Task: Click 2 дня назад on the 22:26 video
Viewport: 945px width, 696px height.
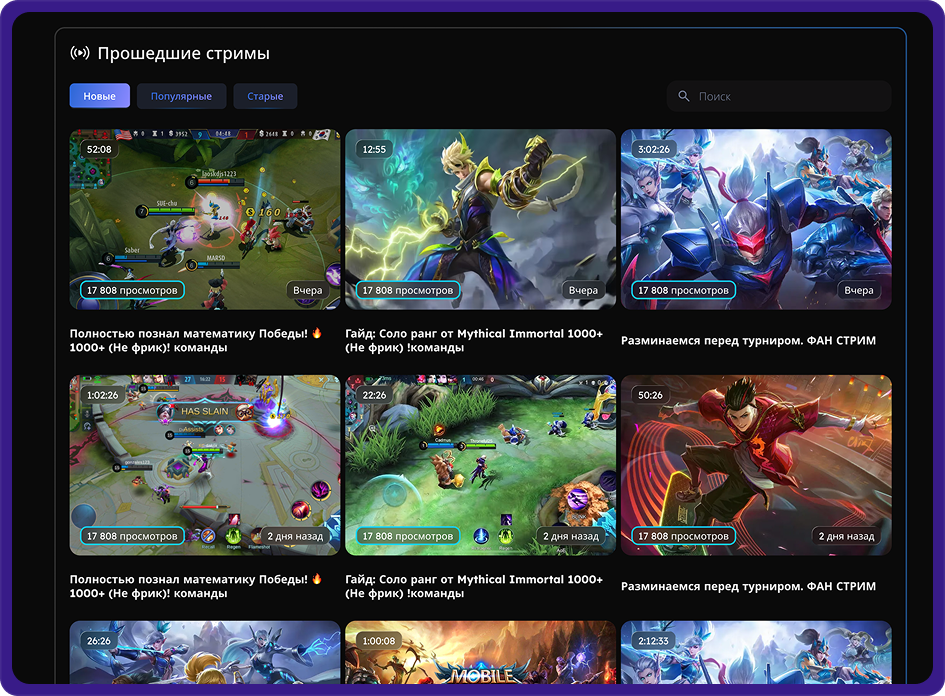Action: 571,536
